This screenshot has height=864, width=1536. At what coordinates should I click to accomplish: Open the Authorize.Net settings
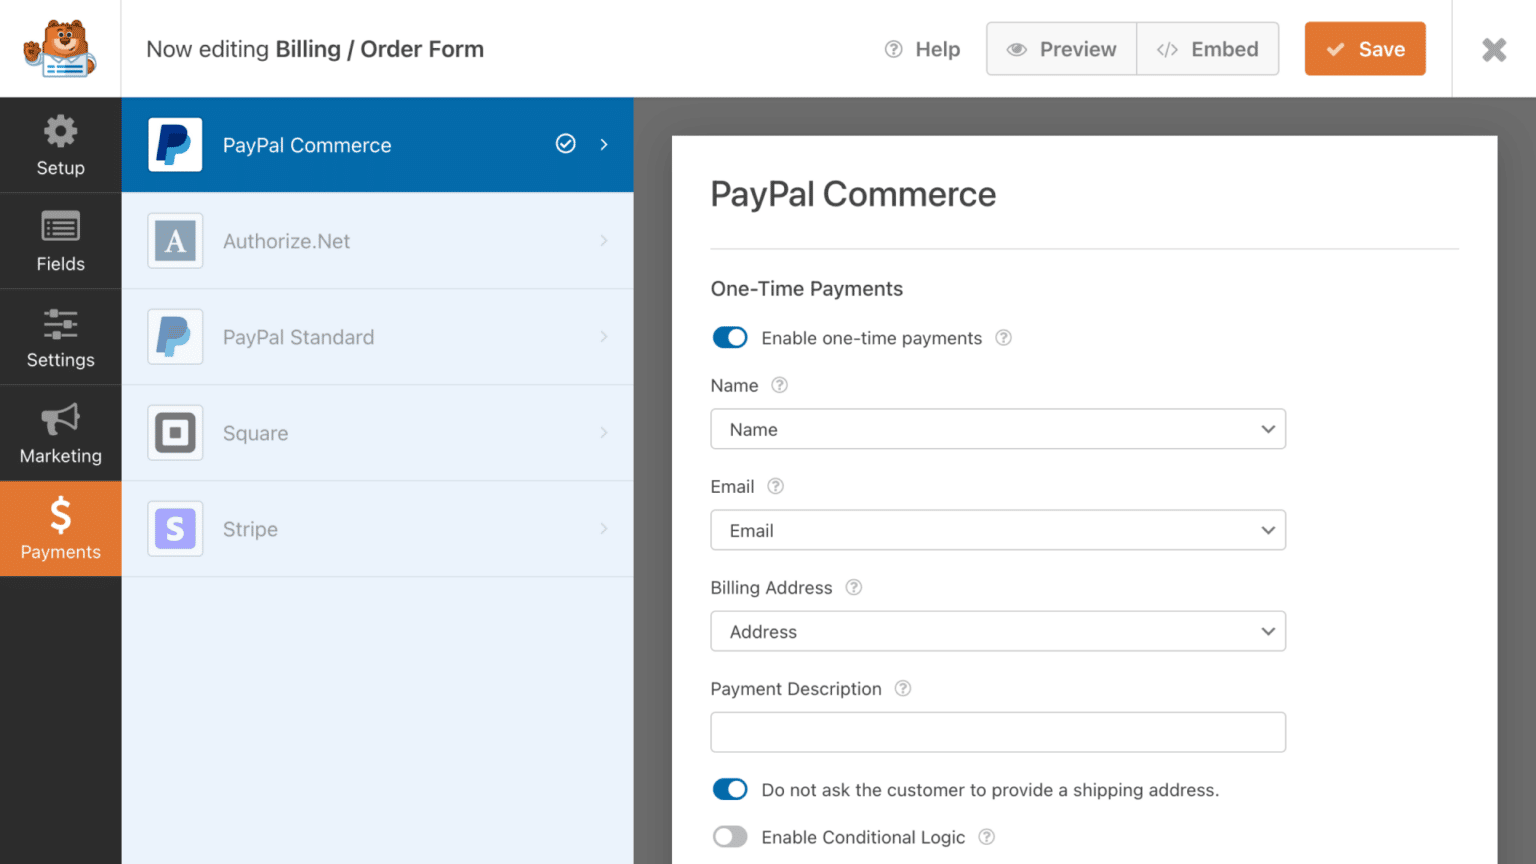tap(378, 240)
